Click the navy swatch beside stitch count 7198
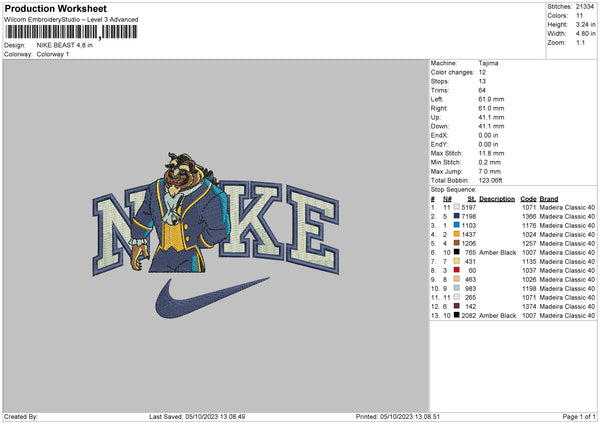 [457, 216]
